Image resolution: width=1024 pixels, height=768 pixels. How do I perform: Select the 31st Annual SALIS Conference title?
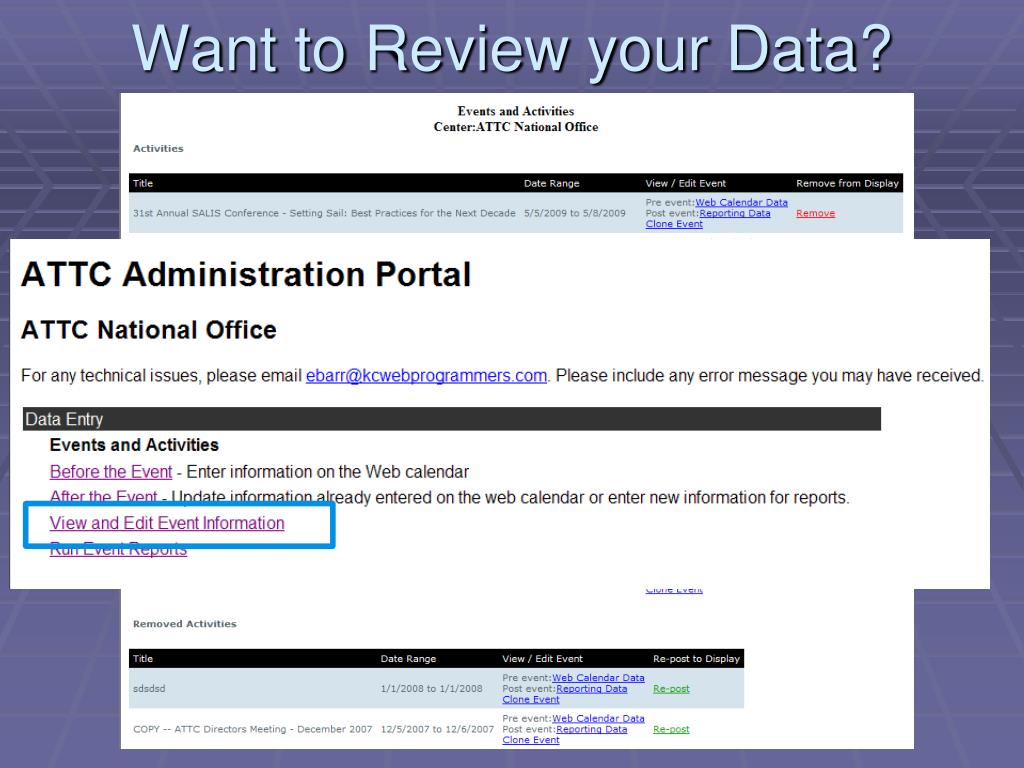click(324, 213)
